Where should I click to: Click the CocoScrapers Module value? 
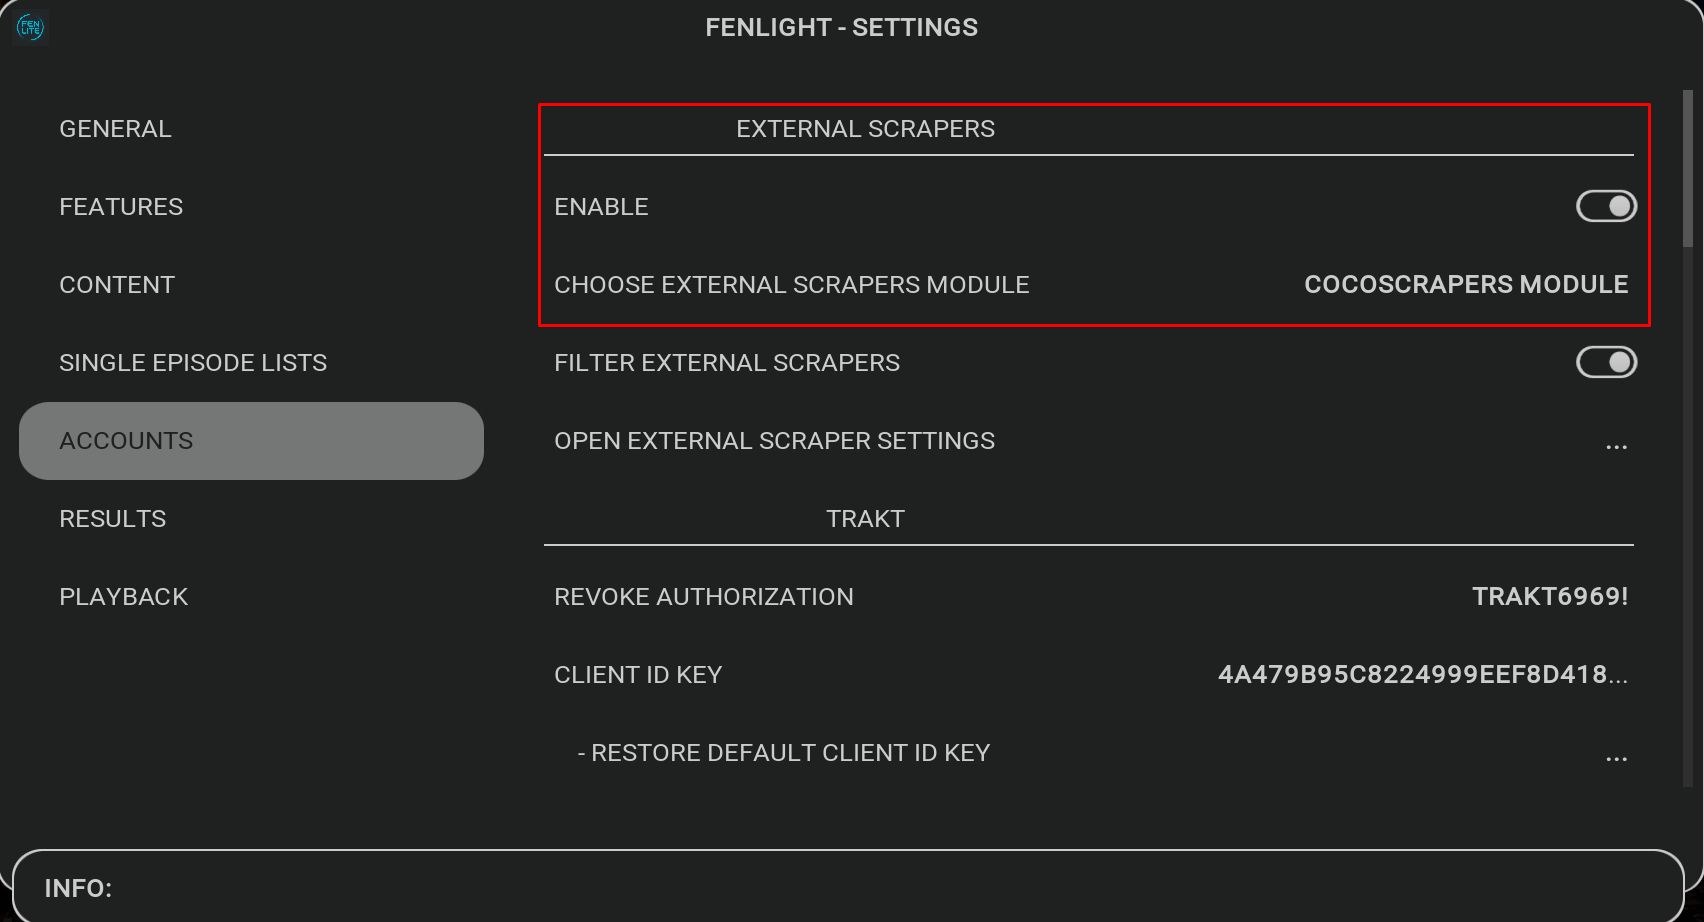coord(1465,285)
